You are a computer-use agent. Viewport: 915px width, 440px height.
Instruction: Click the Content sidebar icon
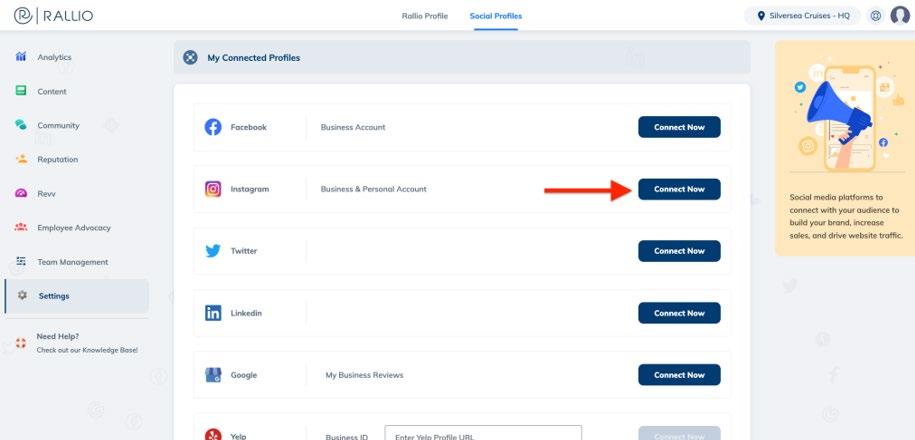pos(21,90)
